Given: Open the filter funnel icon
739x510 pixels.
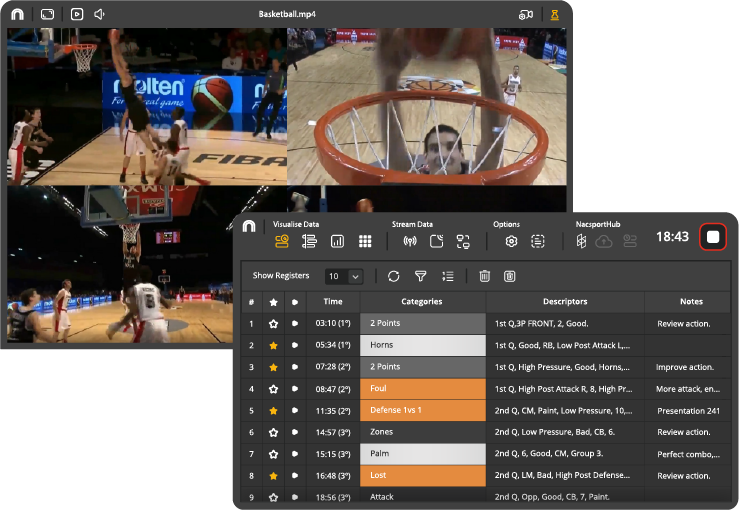Looking at the screenshot, I should coord(420,276).
